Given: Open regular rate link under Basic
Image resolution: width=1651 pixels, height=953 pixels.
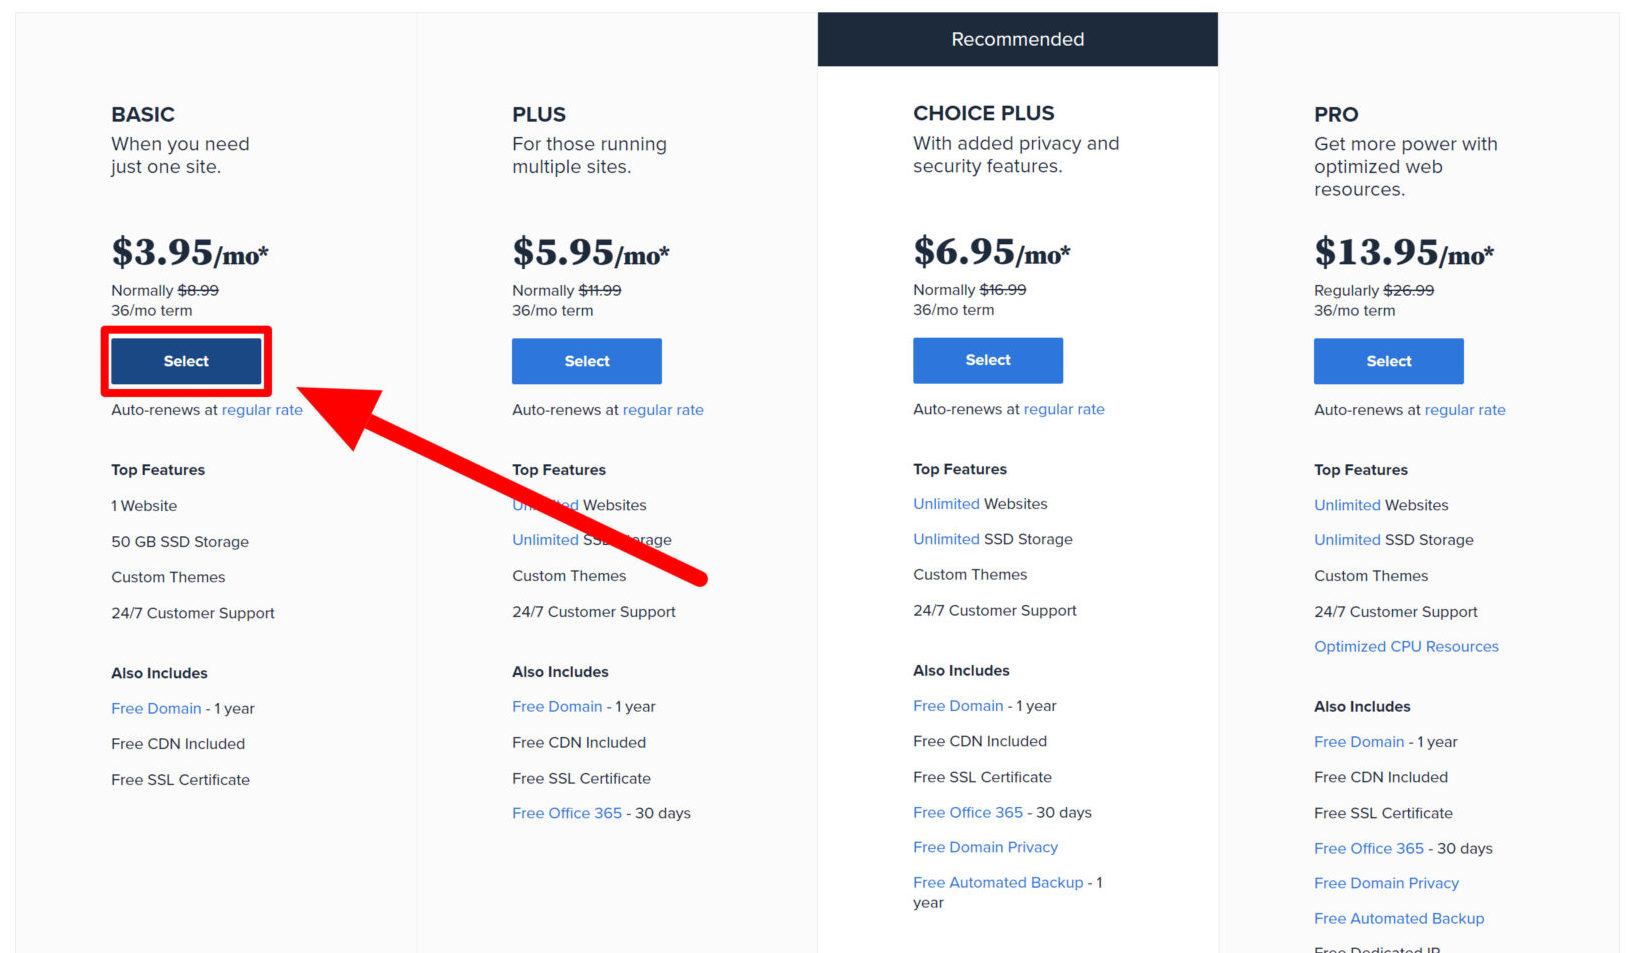Looking at the screenshot, I should [x=262, y=410].
